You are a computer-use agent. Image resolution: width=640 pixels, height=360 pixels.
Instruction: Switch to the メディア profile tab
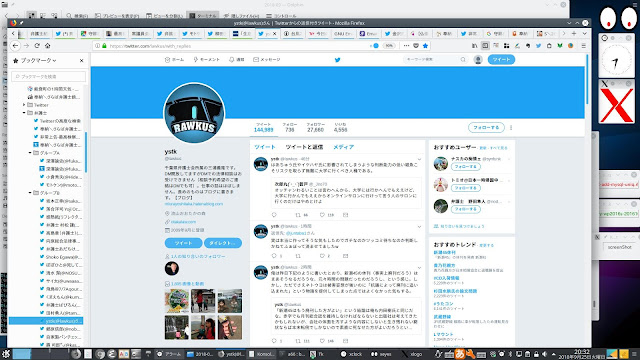[343, 147]
